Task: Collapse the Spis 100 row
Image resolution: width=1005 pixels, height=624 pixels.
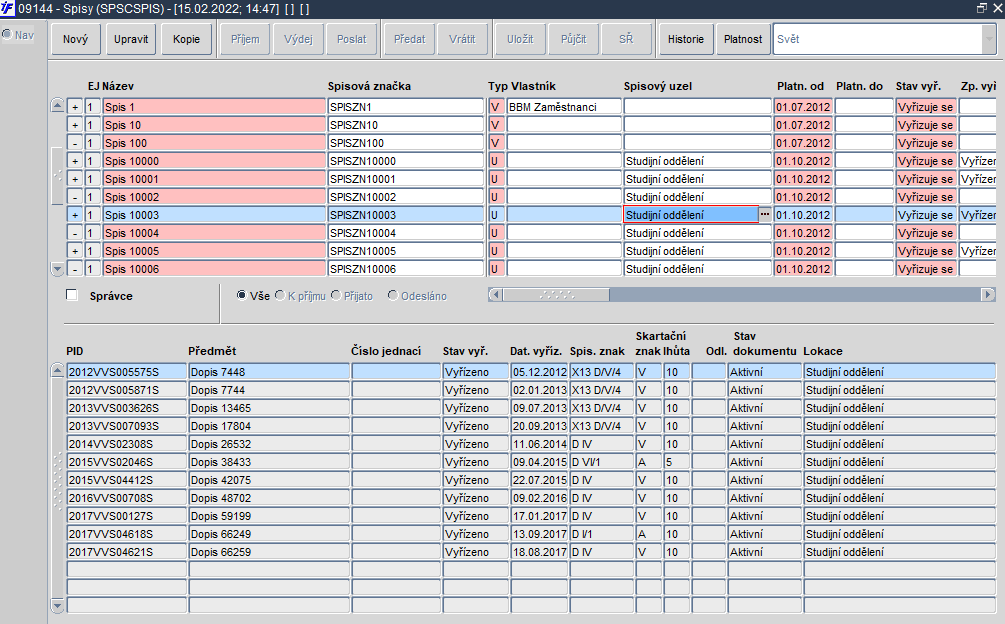Action: (75, 143)
